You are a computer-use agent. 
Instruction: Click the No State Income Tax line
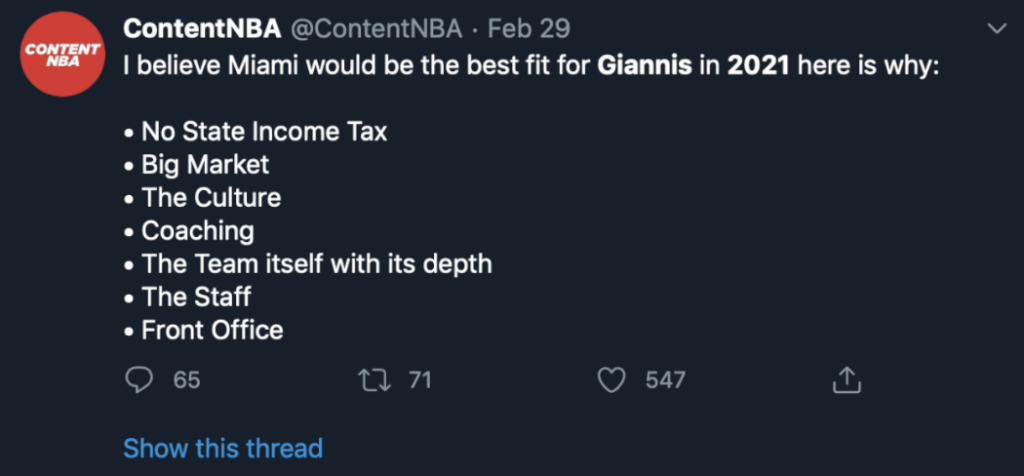click(x=255, y=133)
